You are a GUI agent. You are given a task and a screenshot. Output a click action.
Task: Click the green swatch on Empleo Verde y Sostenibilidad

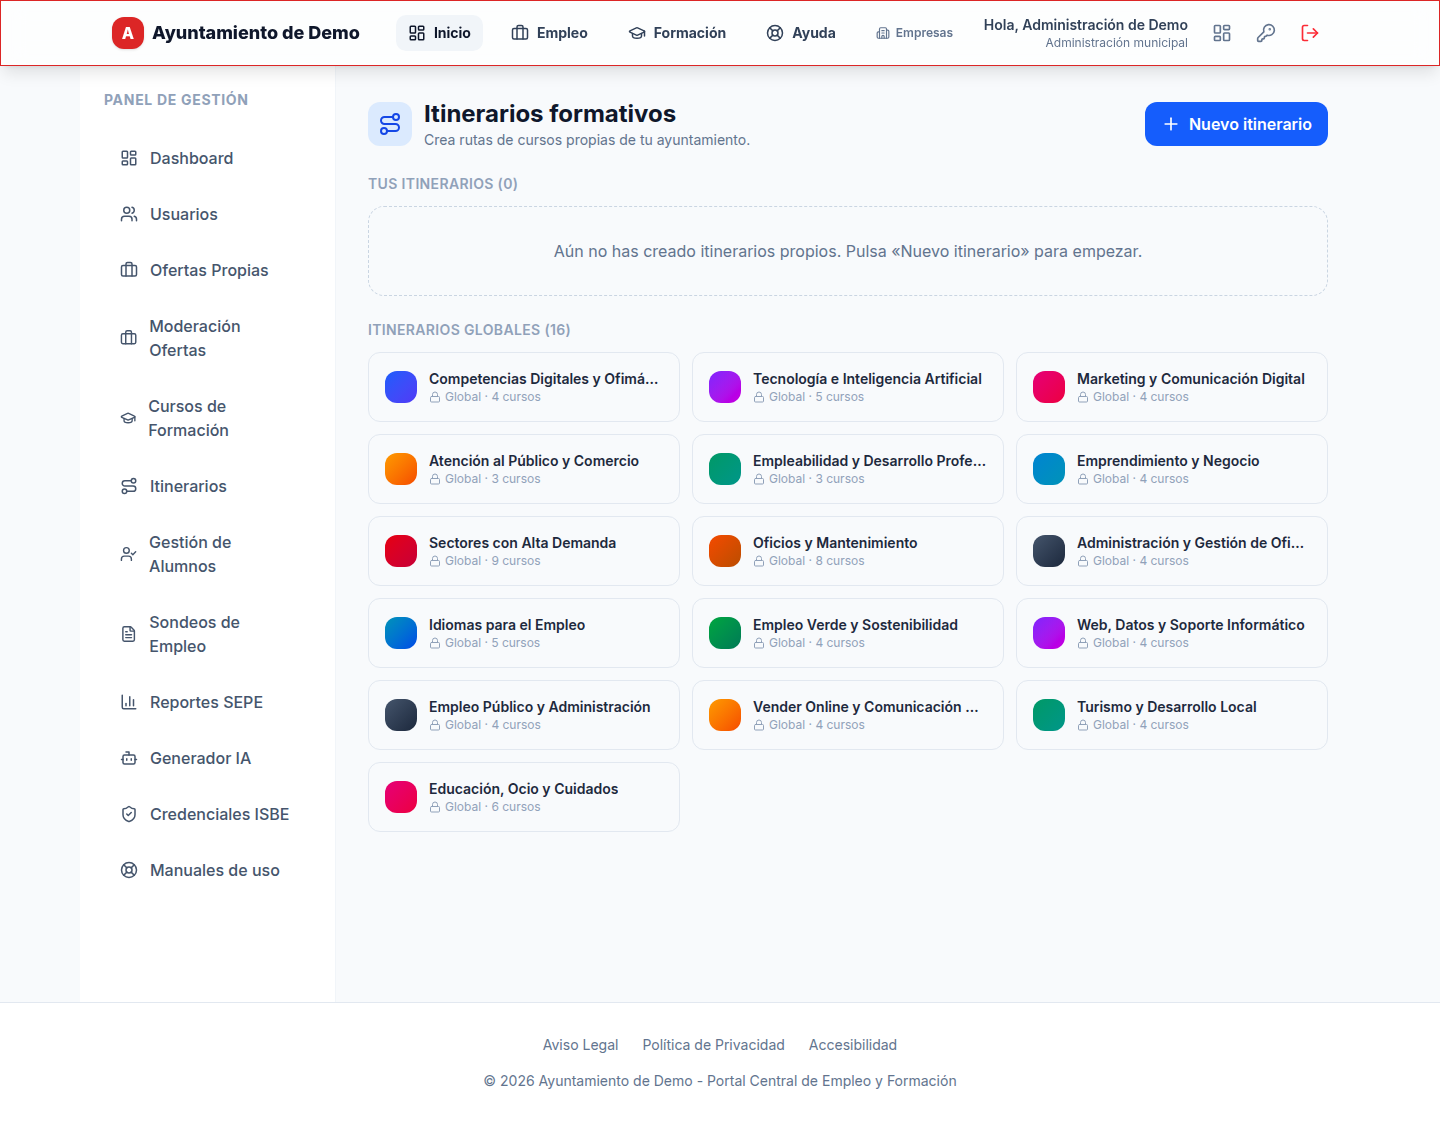(725, 633)
